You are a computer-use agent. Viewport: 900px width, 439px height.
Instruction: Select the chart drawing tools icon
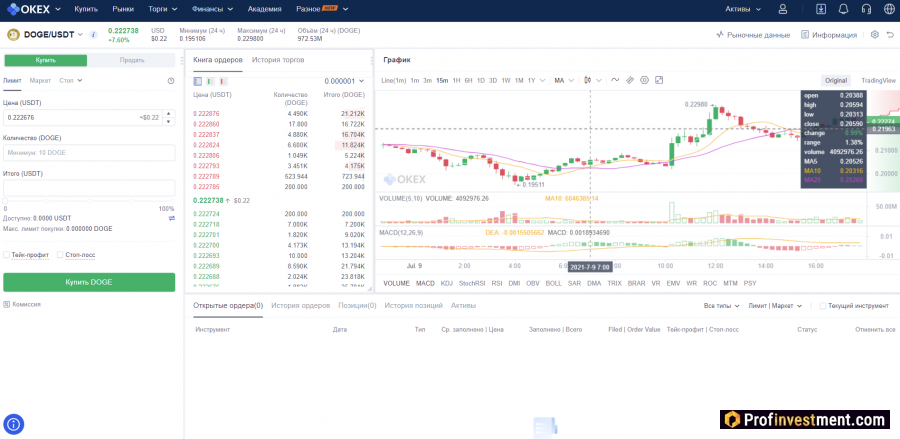coord(630,80)
